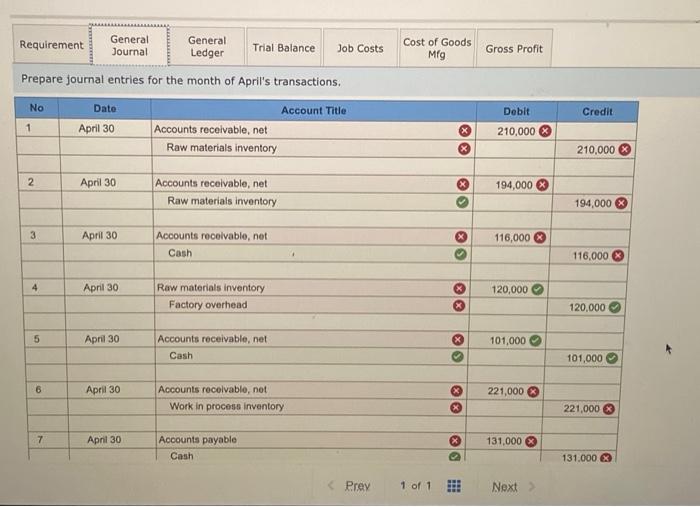Click the Account Title column header
700x507 pixels.
313,110
